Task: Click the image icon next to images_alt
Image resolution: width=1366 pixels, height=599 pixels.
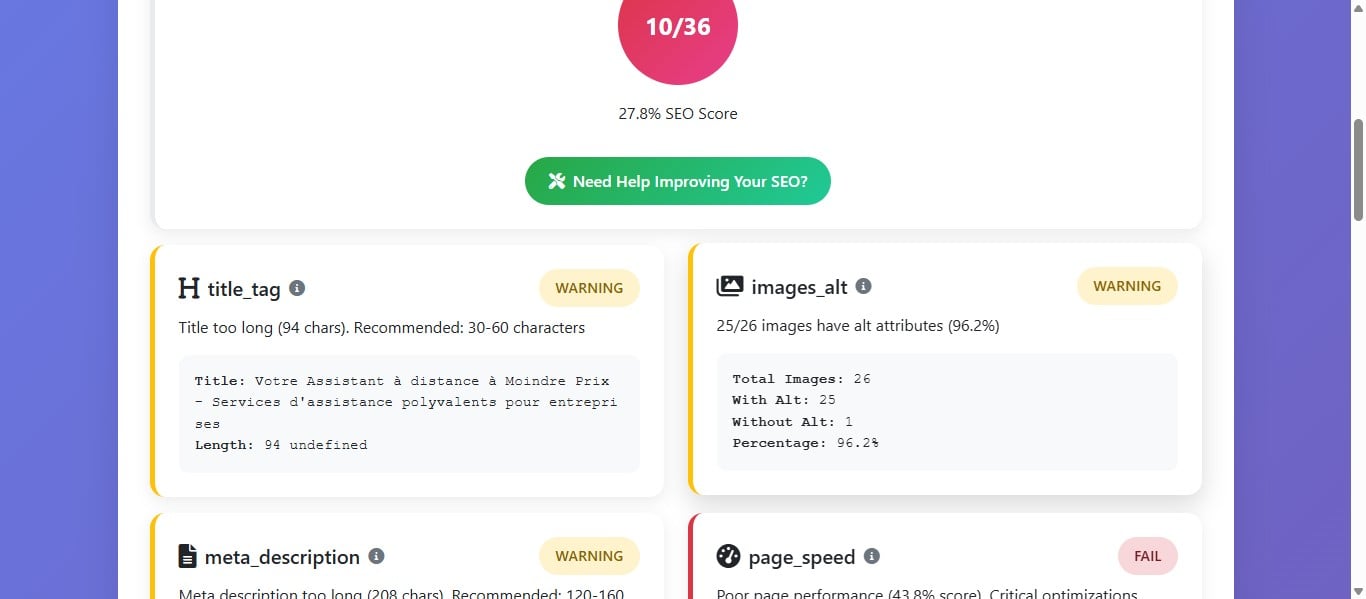Action: point(730,286)
